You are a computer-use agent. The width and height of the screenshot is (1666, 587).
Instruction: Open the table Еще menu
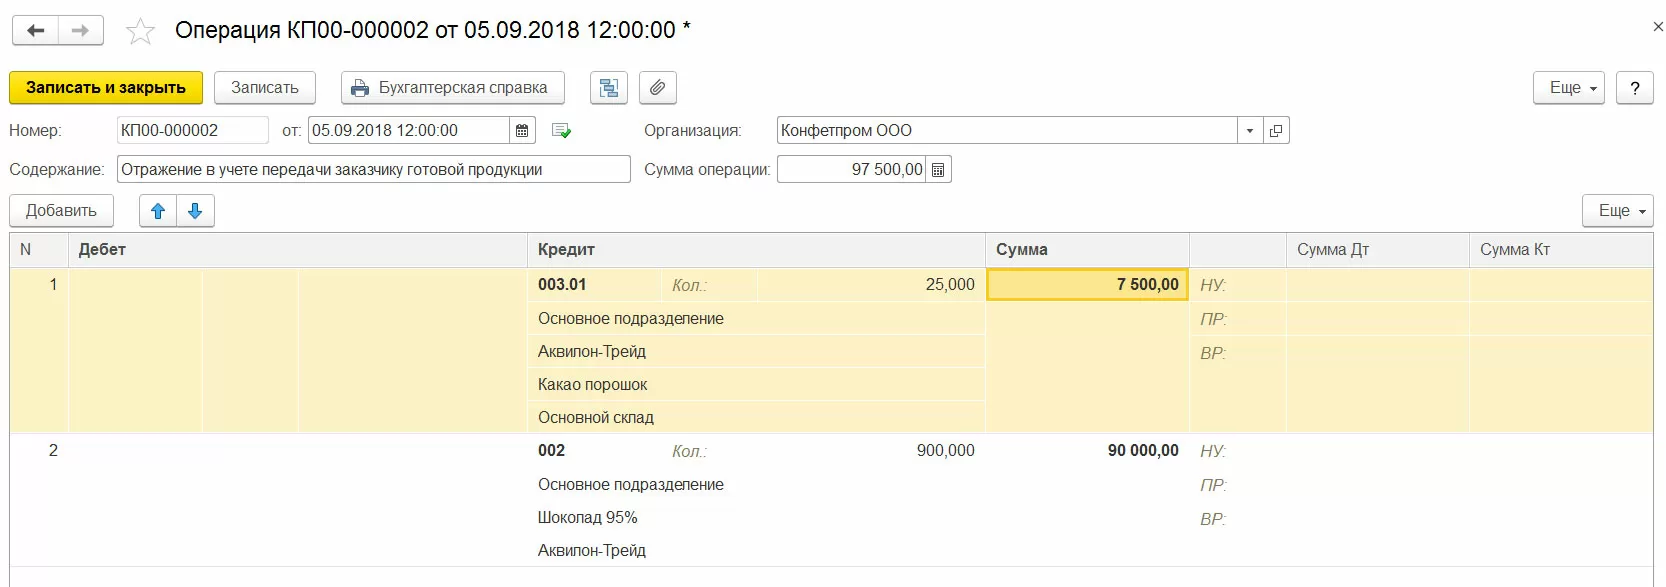tap(1617, 211)
